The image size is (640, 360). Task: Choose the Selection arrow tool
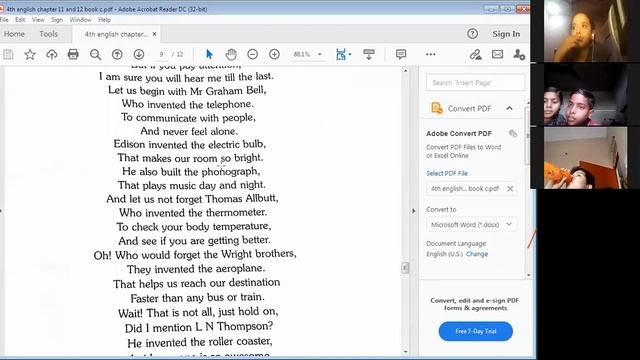[x=209, y=54]
